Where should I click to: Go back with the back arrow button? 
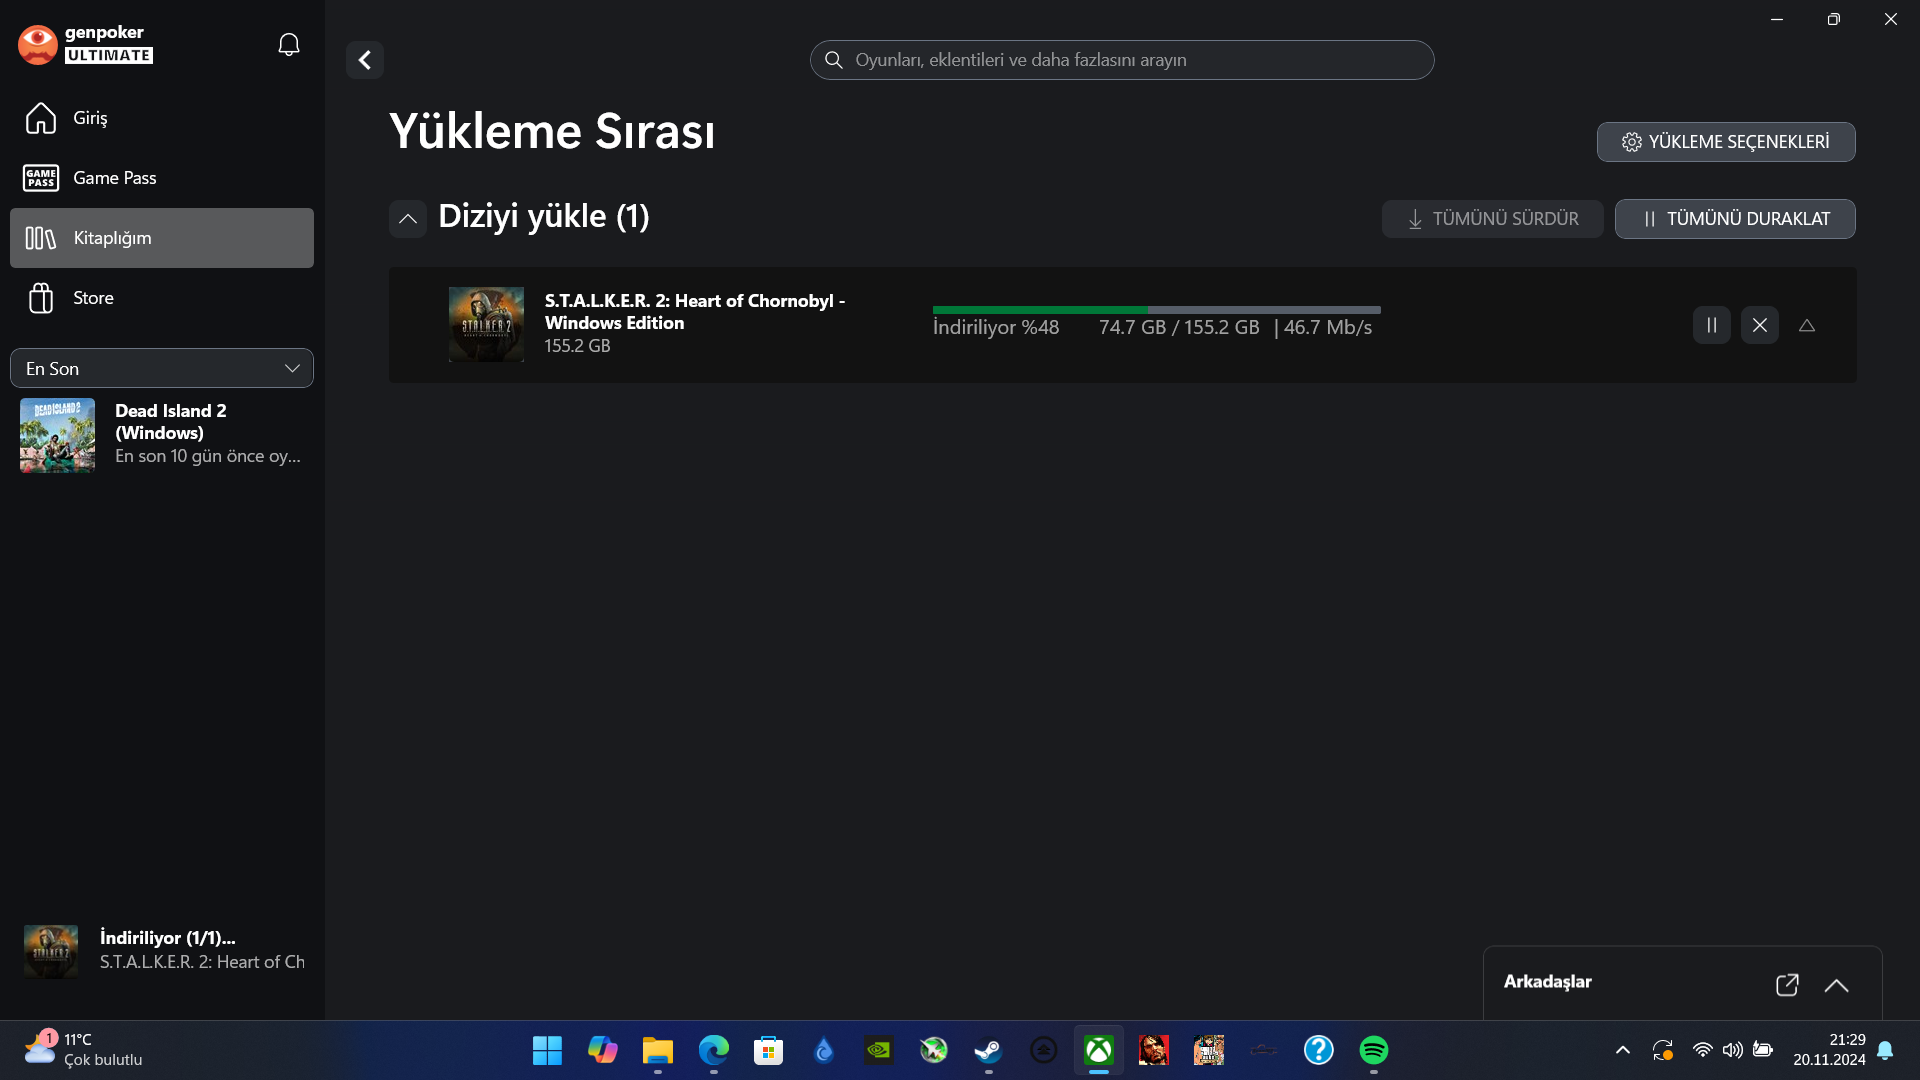click(x=365, y=60)
